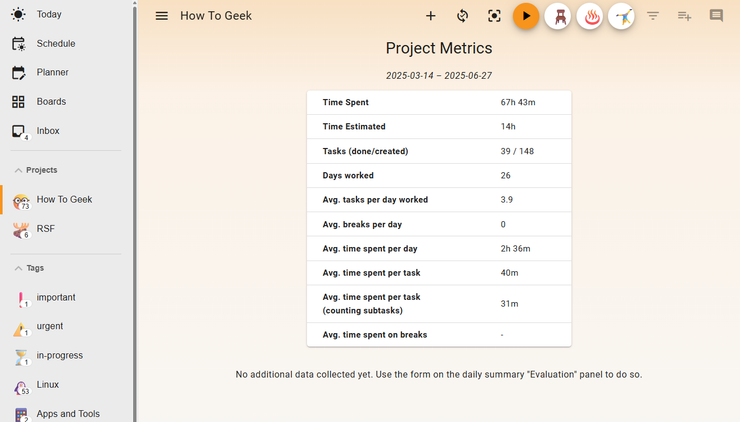Open the Boards grid icon

pos(18,101)
